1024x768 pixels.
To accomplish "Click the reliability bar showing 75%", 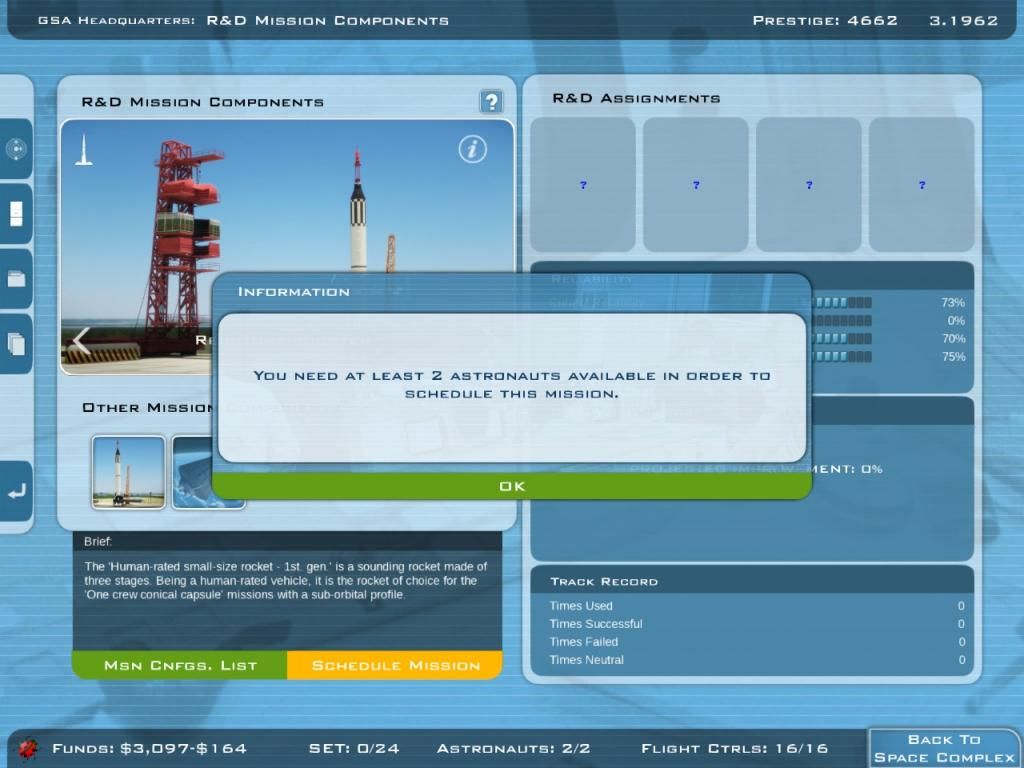I will pyautogui.click(x=841, y=357).
